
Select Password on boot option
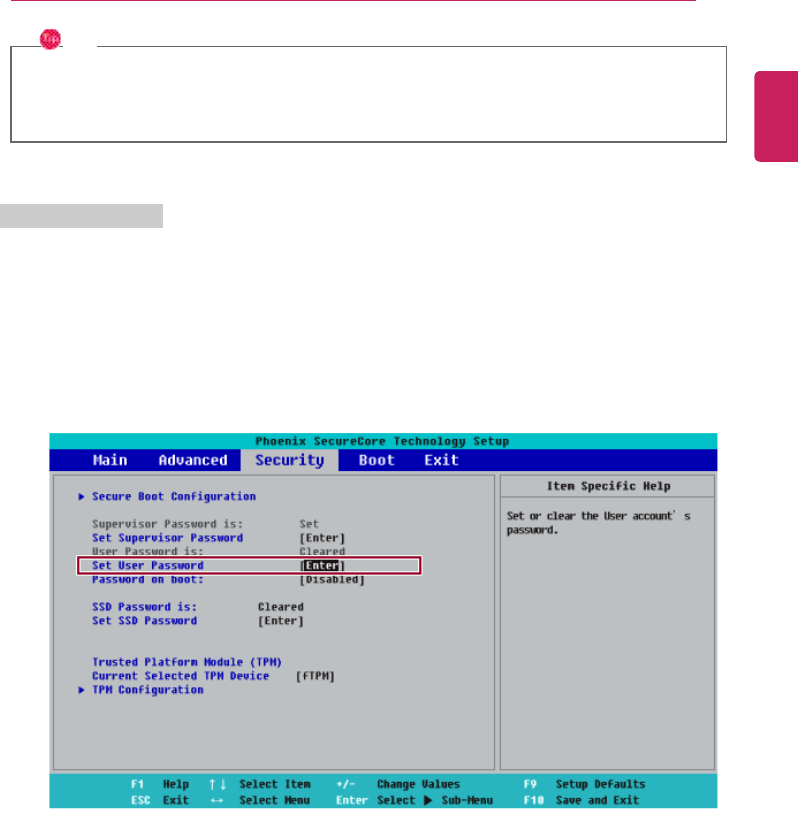click(x=148, y=579)
